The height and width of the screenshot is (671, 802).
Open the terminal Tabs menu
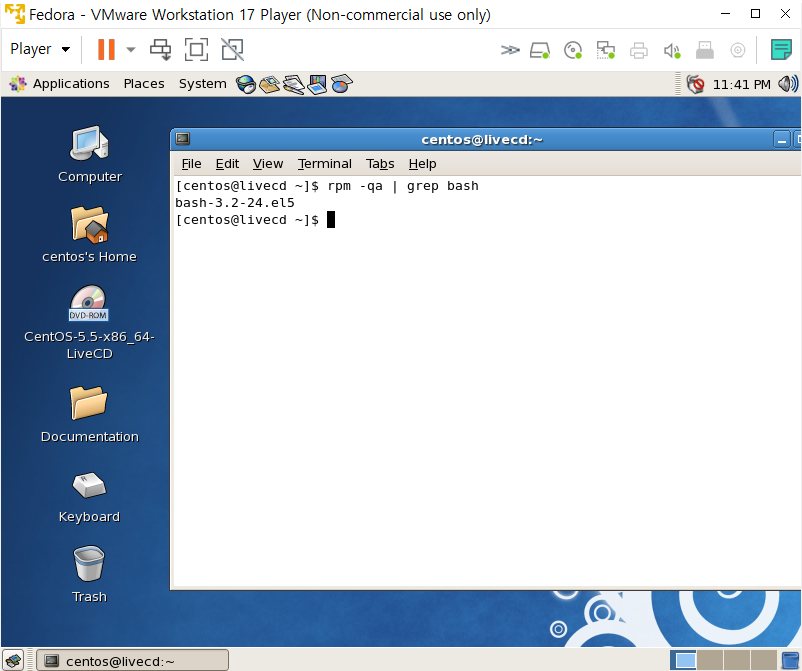point(380,164)
